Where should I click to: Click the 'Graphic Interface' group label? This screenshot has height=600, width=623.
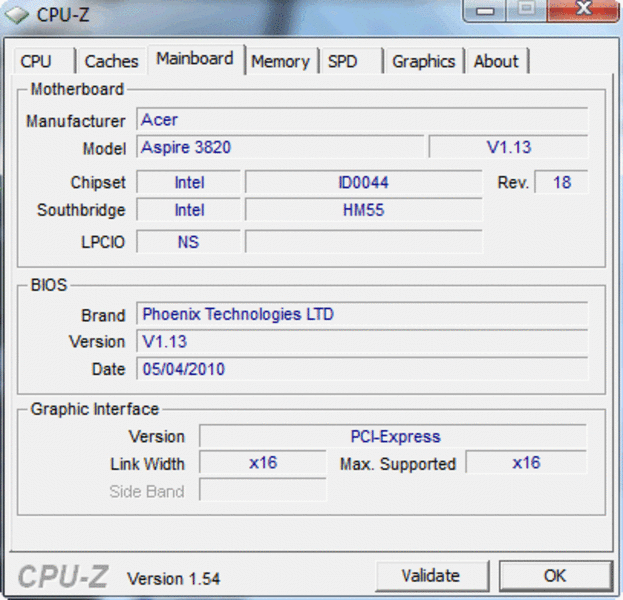tap(95, 409)
